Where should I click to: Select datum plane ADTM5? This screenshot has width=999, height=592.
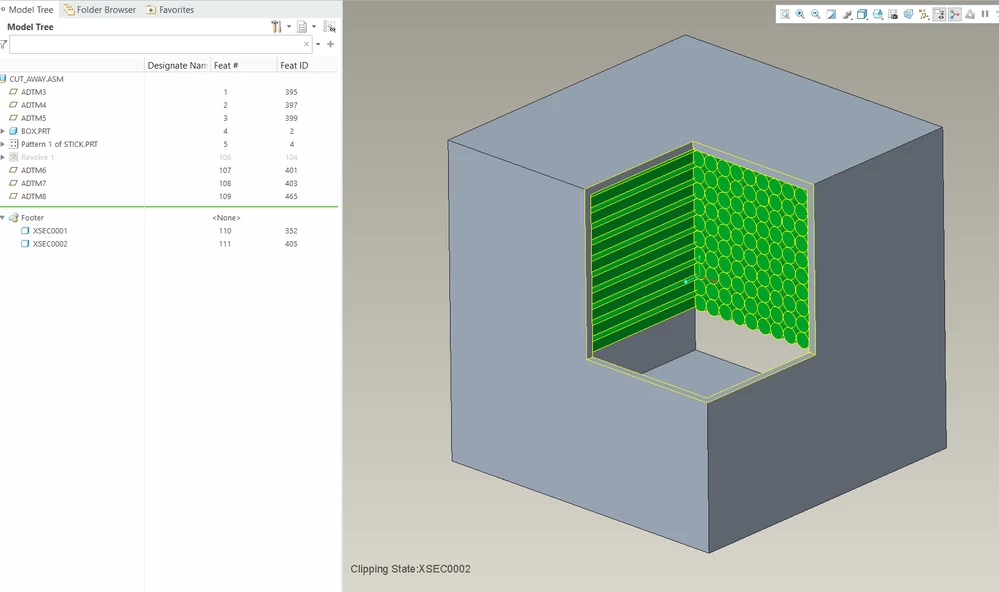pyautogui.click(x=33, y=118)
